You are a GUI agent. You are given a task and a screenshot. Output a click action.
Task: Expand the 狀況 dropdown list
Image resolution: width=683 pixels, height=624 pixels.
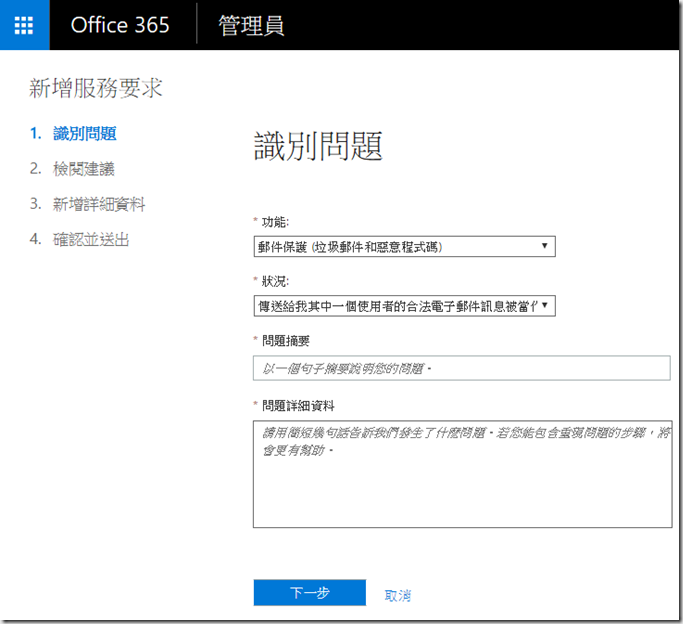click(x=395, y=305)
